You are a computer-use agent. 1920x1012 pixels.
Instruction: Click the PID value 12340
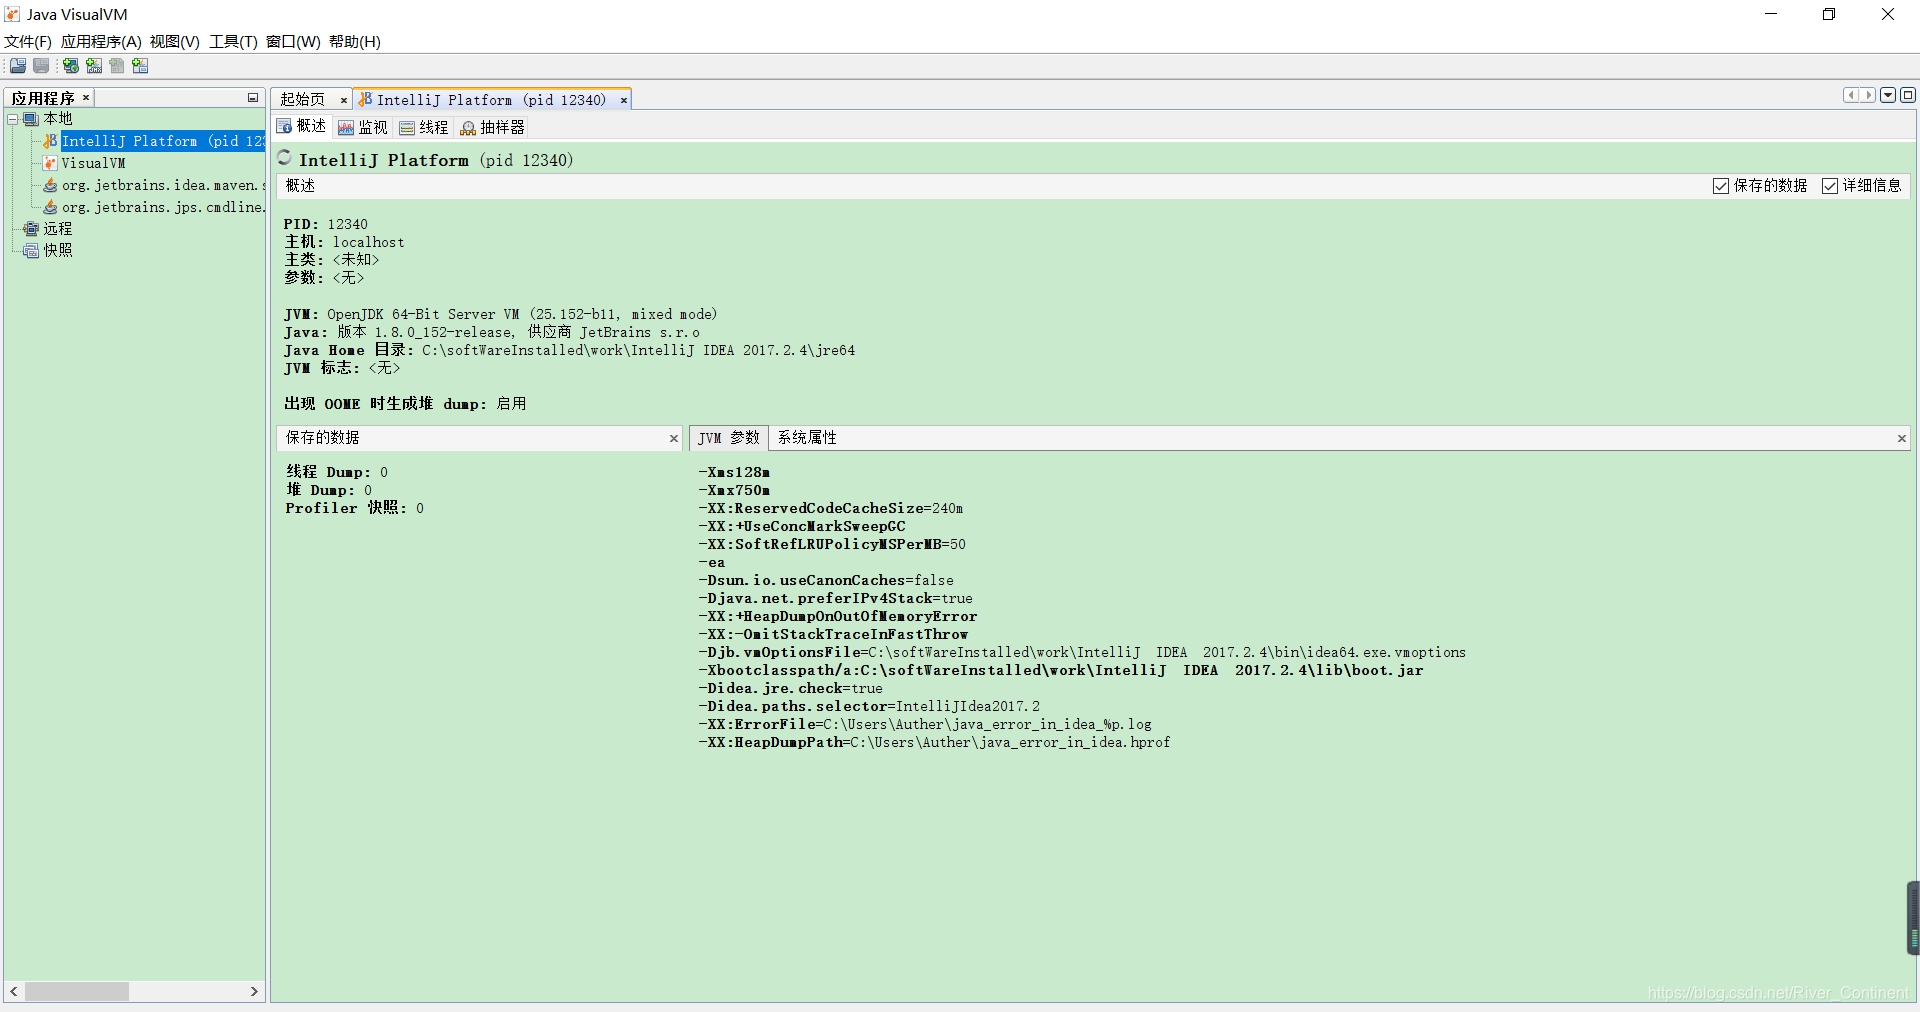pyautogui.click(x=347, y=225)
